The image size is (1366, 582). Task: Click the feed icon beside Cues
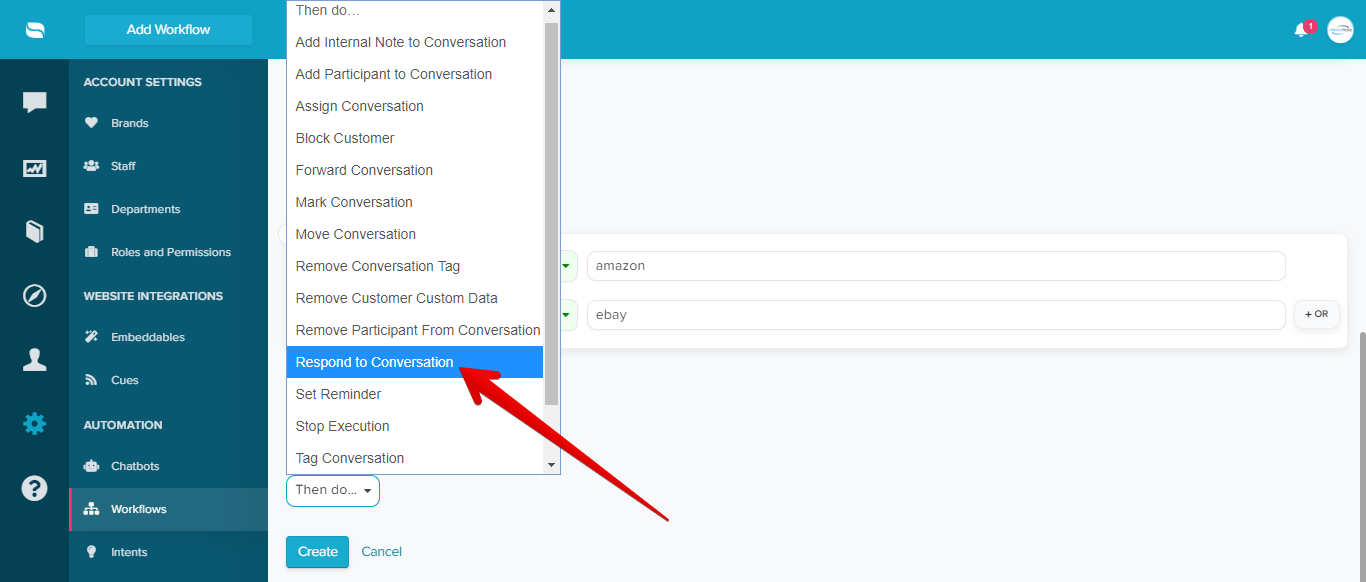92,380
